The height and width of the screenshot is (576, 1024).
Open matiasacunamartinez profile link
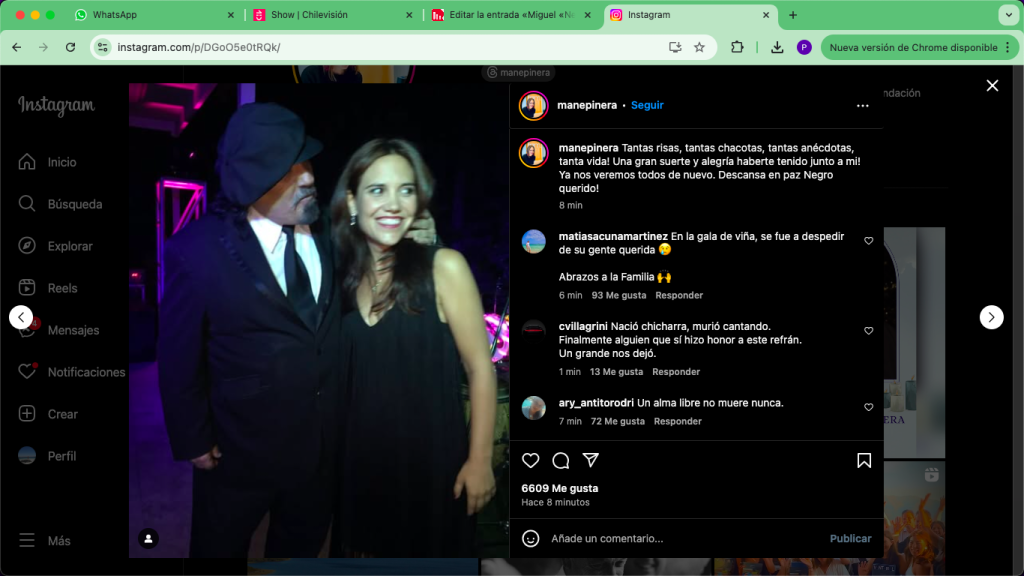(x=613, y=236)
